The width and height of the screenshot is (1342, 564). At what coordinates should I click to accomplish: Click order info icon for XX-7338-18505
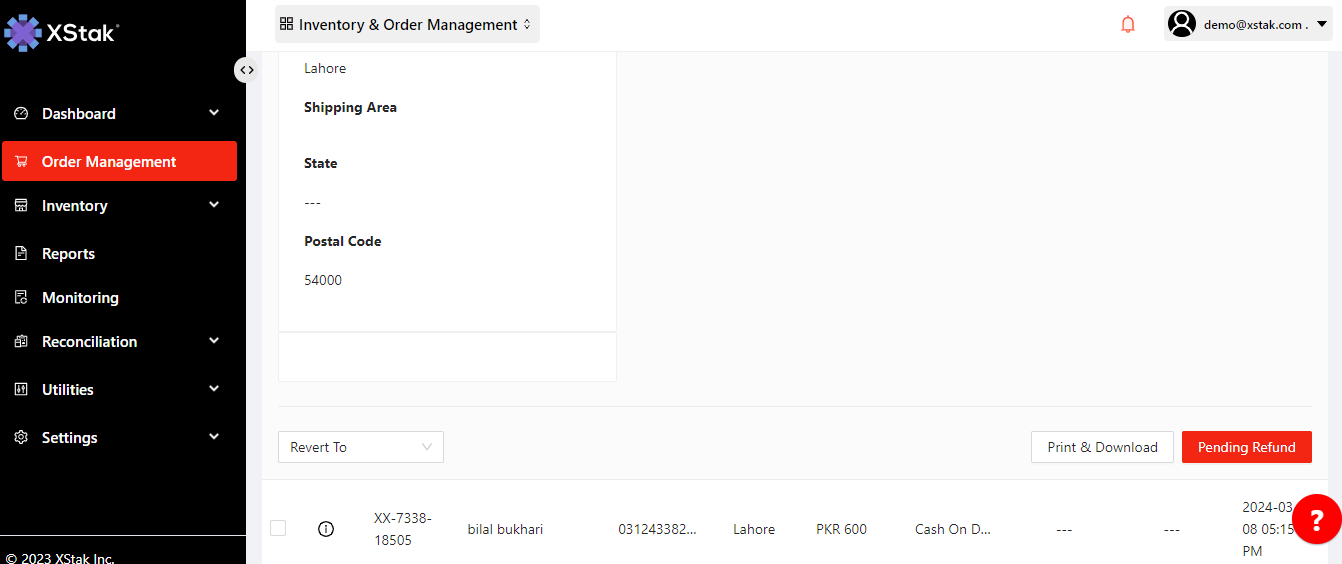(325, 529)
